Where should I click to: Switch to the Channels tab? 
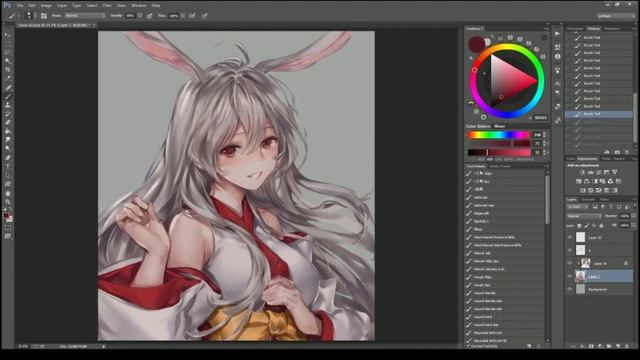pyautogui.click(x=588, y=199)
